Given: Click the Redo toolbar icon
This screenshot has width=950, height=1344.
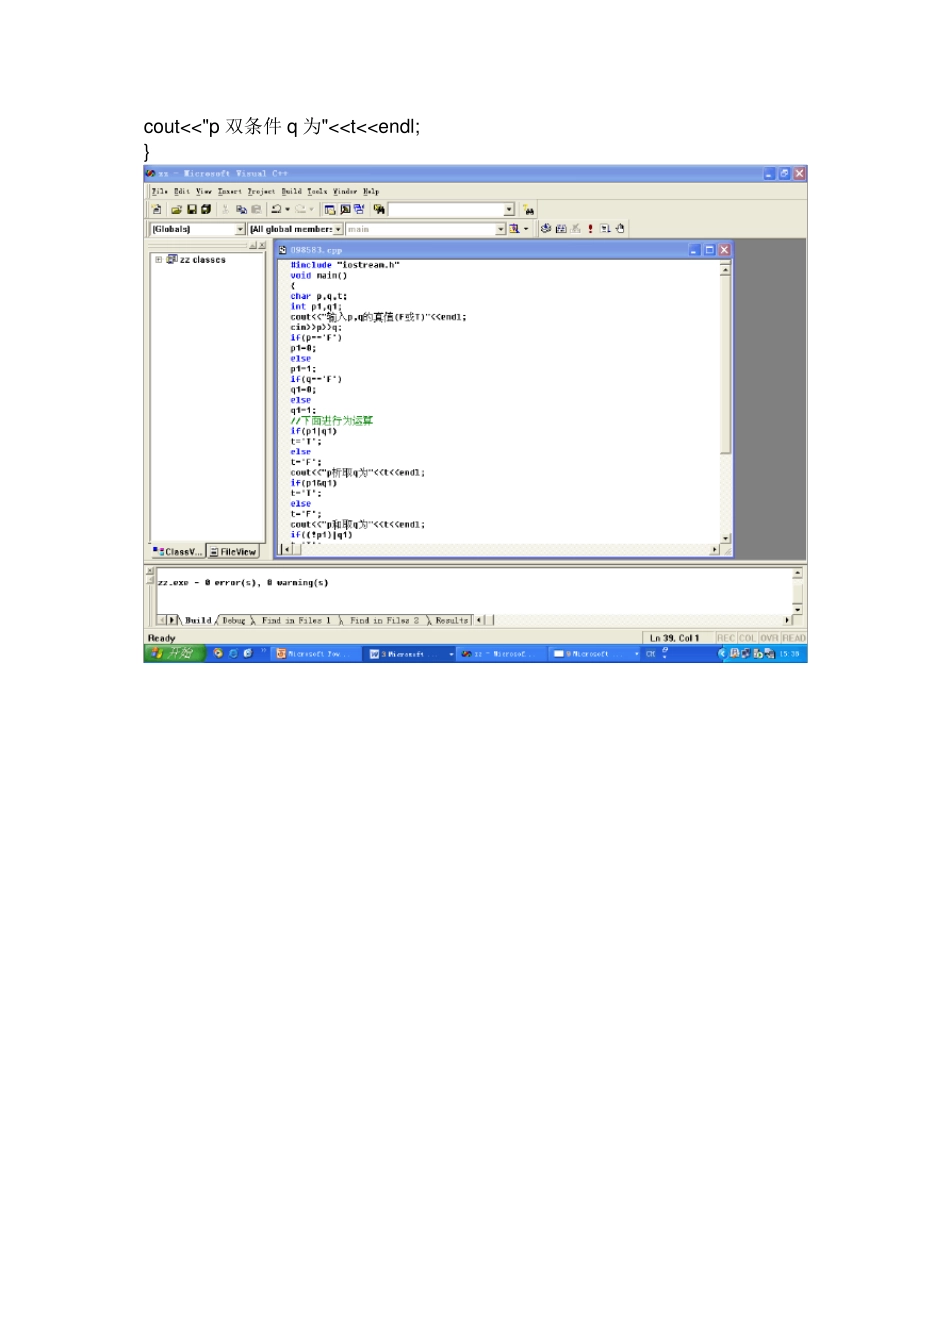Looking at the screenshot, I should (x=300, y=209).
